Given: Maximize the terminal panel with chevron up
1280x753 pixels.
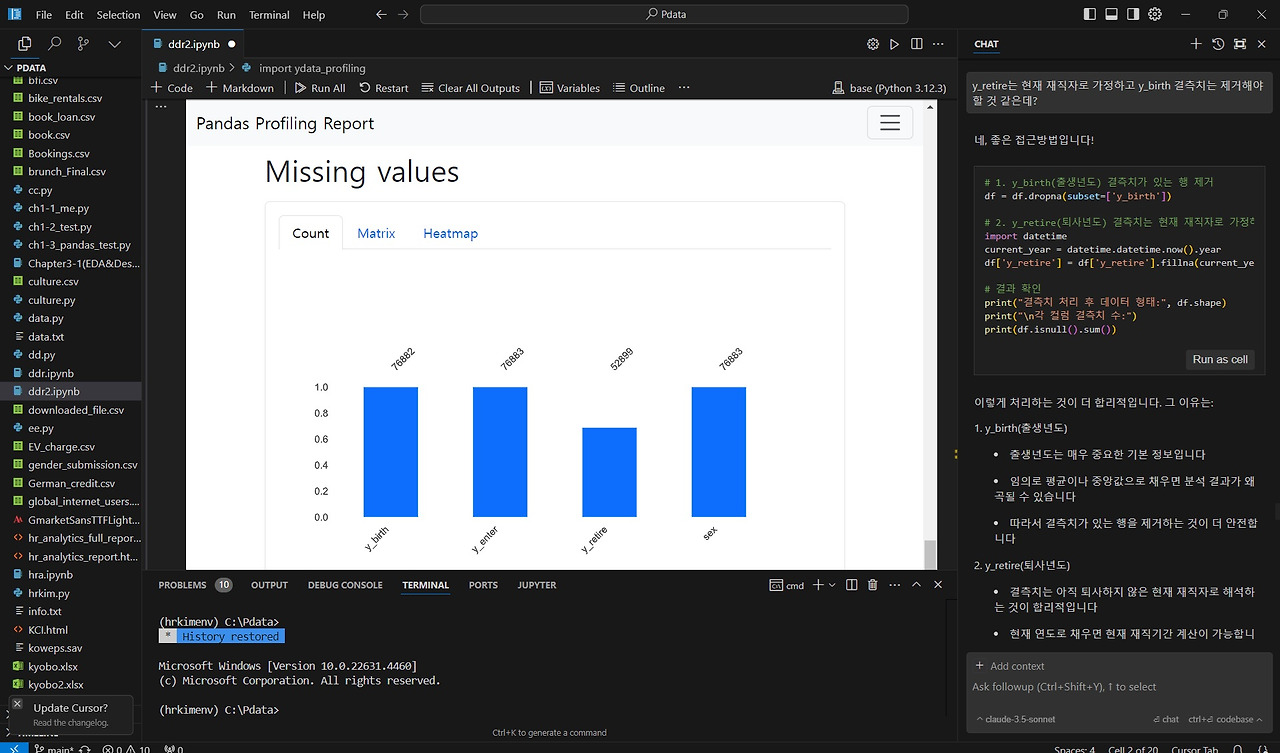Looking at the screenshot, I should pos(916,585).
